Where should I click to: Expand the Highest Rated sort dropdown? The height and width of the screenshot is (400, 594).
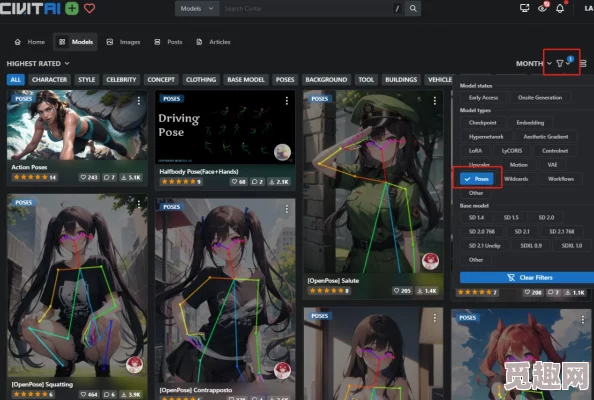coord(38,63)
